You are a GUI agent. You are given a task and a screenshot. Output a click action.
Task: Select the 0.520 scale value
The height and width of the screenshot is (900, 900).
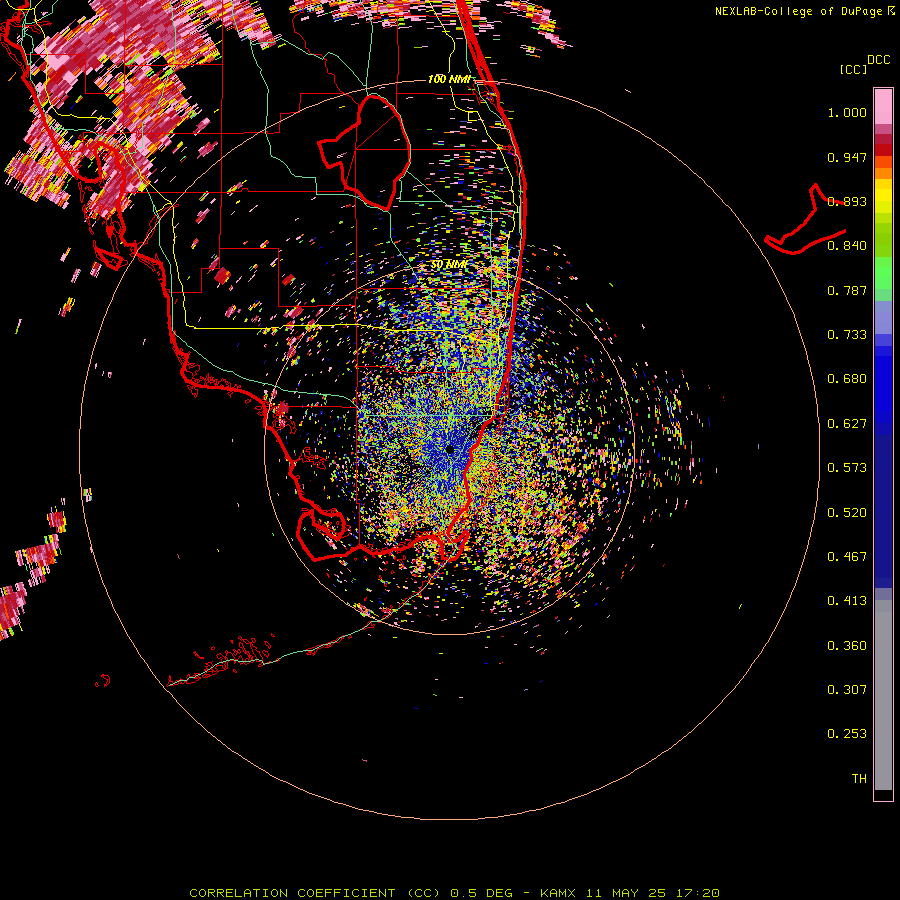pyautogui.click(x=847, y=513)
